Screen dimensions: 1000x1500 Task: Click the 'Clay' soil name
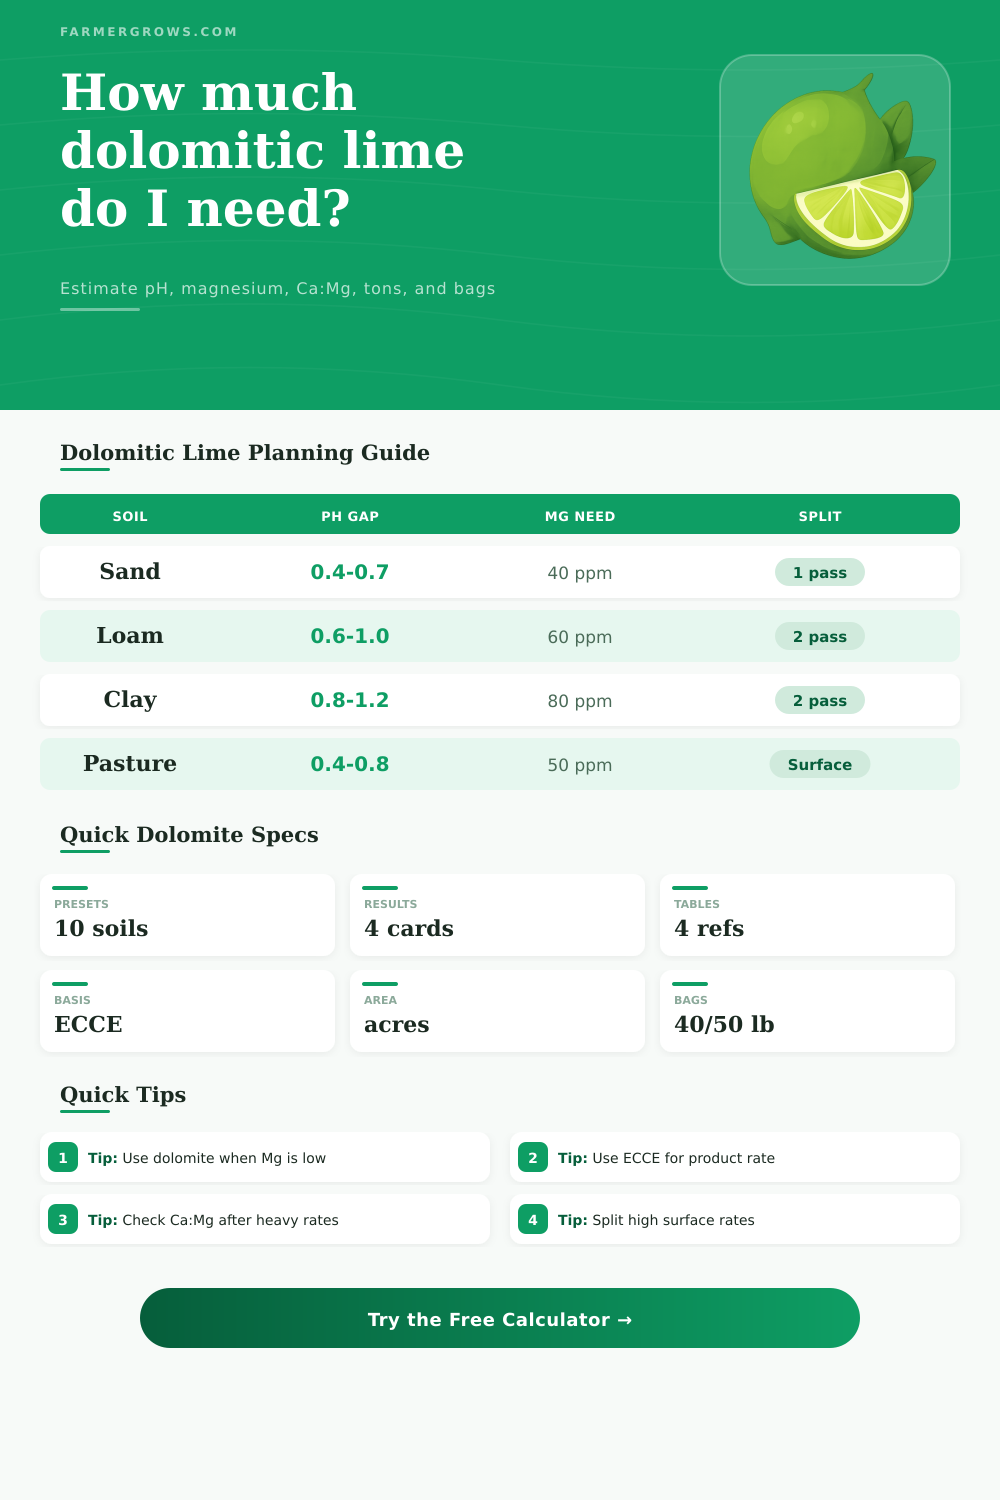130,699
